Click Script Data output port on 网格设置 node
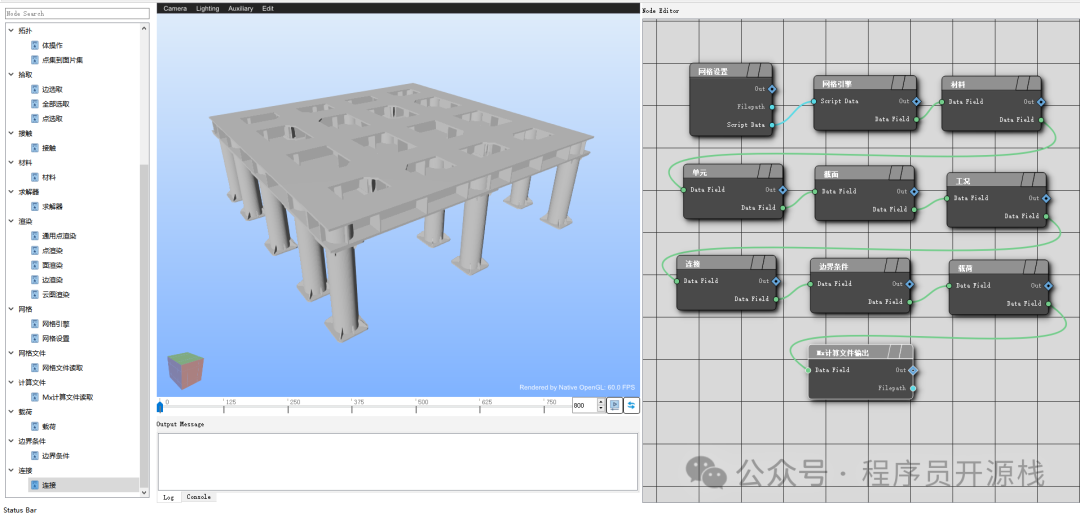 coord(772,125)
